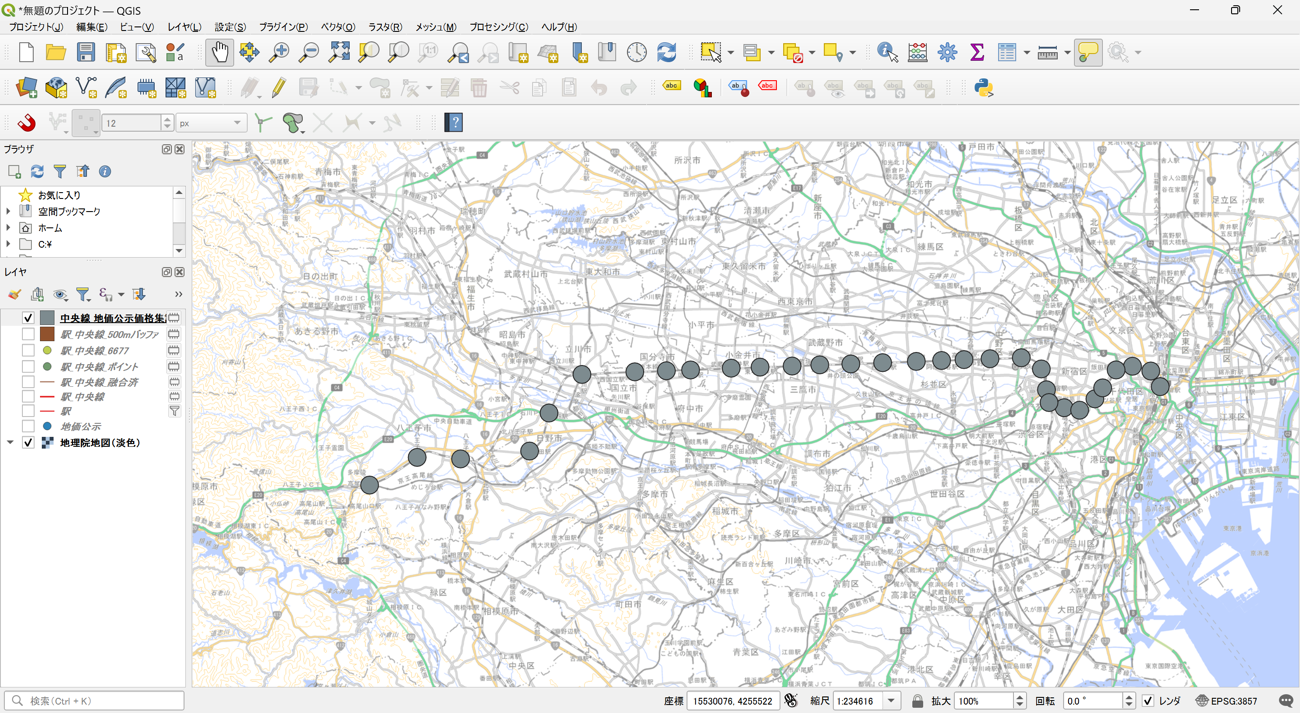Screen dimensions: 1300x713
Task: Click the messages icon in the status bar
Action: [x=1286, y=701]
